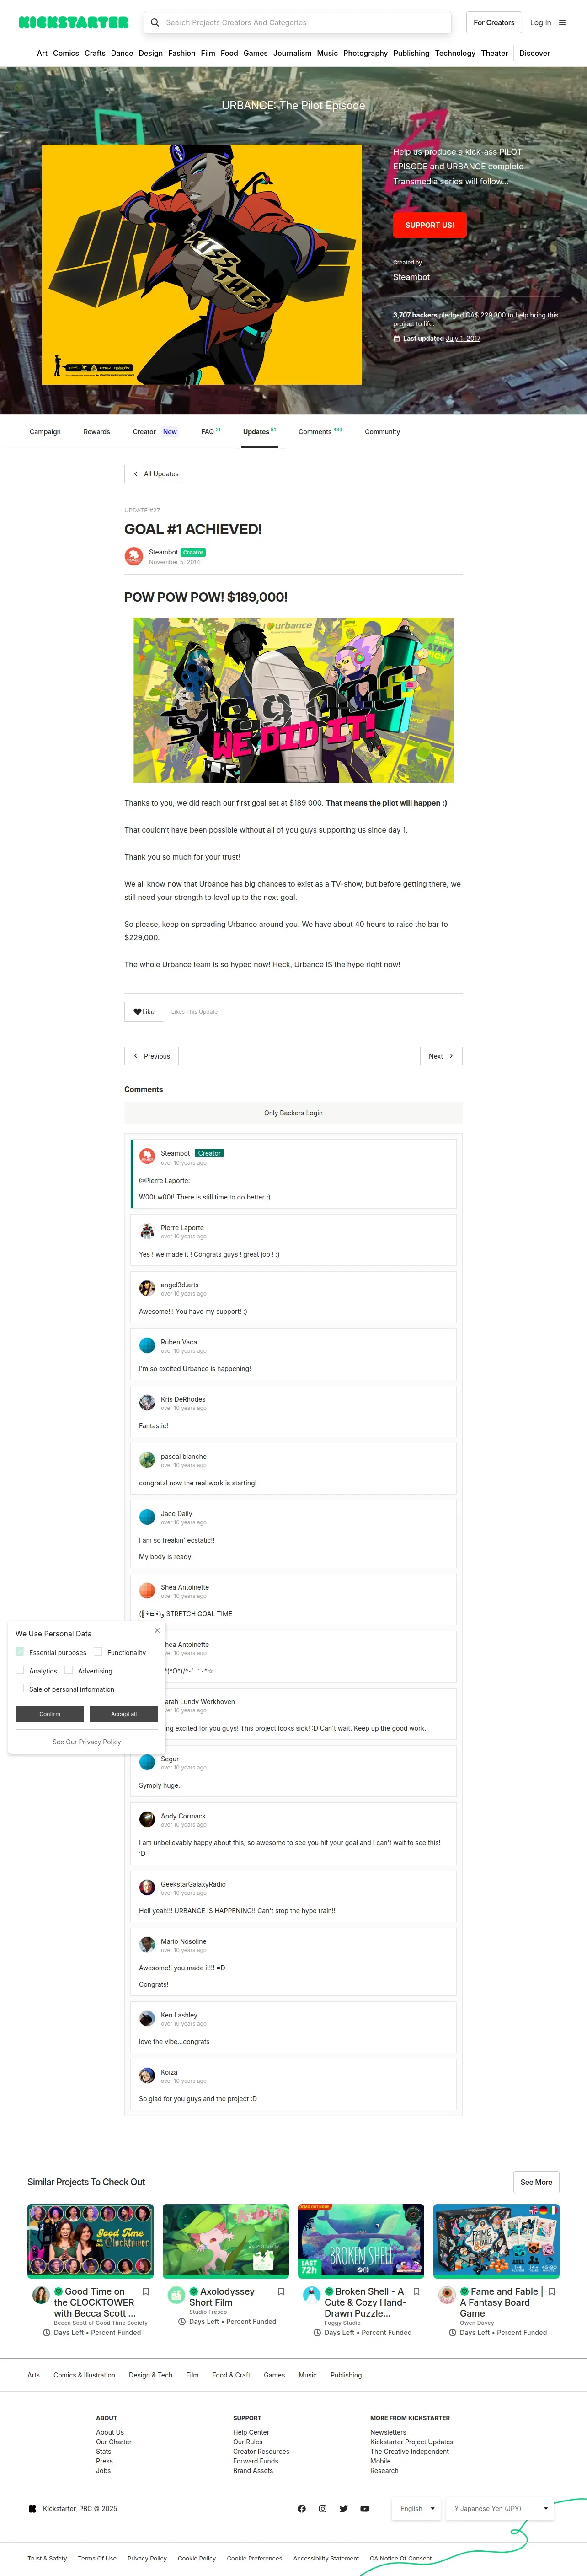Close the personal data consent popup
Viewport: 587px width, 2576px height.
click(x=157, y=1631)
